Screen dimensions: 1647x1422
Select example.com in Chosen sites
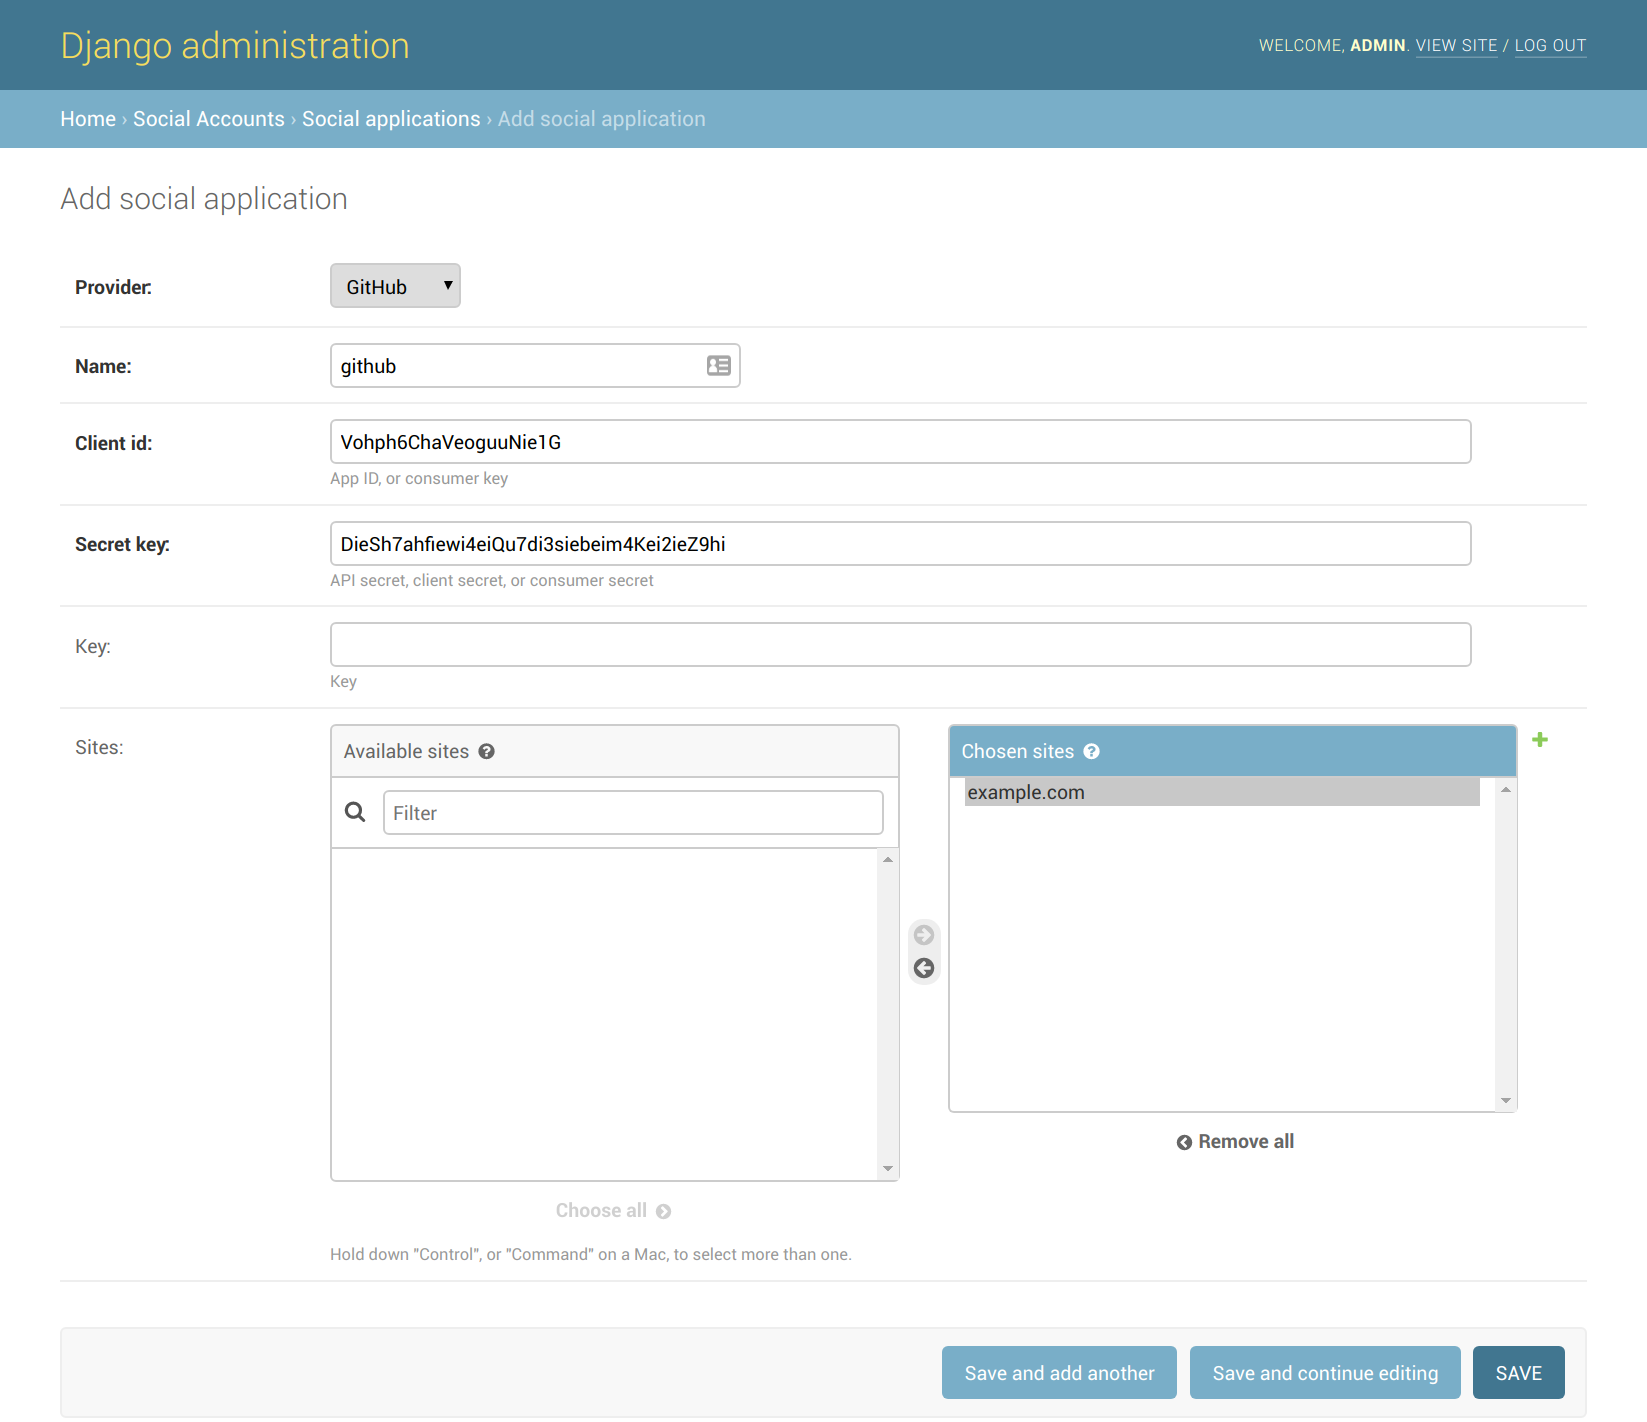[1222, 792]
